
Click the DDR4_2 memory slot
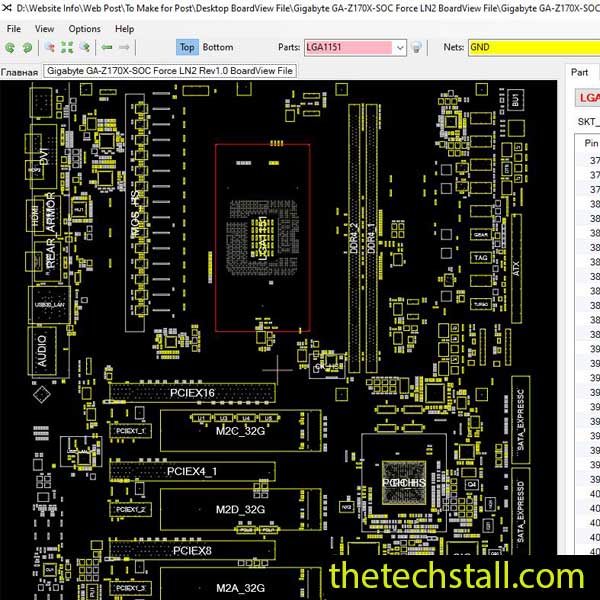coord(354,238)
